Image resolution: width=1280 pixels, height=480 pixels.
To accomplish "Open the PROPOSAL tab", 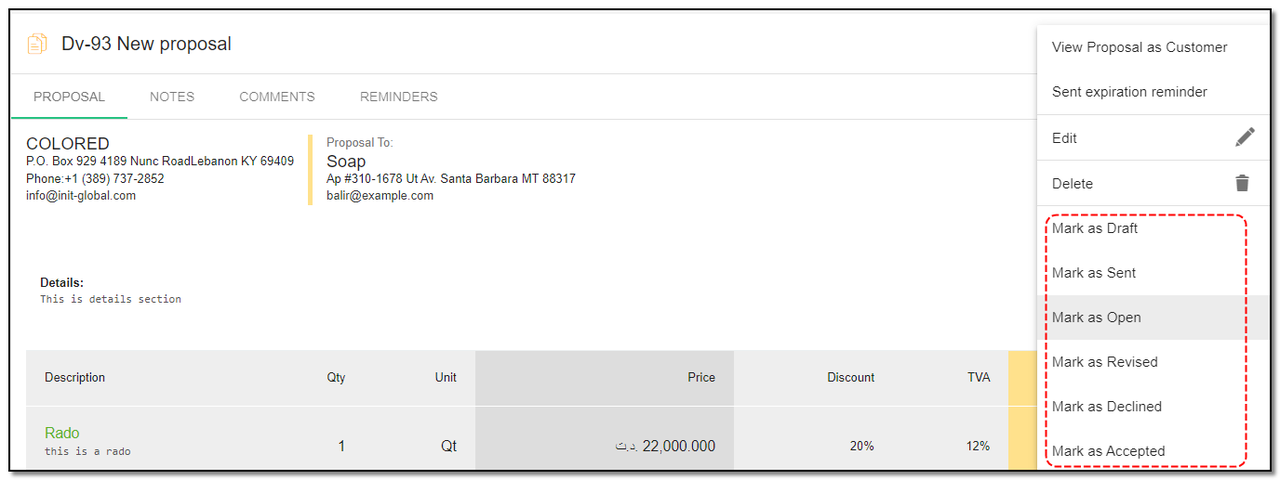I will [69, 97].
